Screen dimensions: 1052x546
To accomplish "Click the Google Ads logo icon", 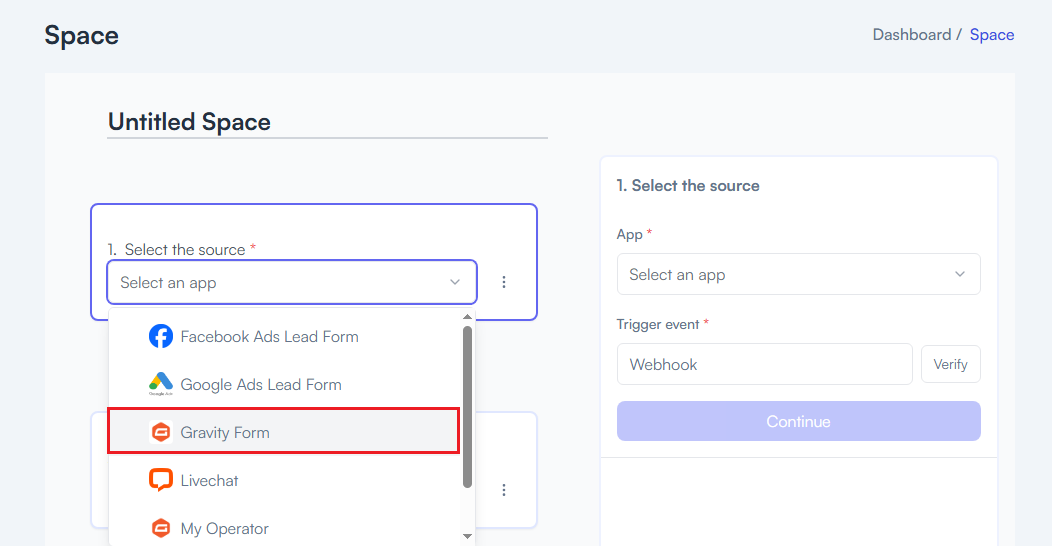I will [x=160, y=384].
